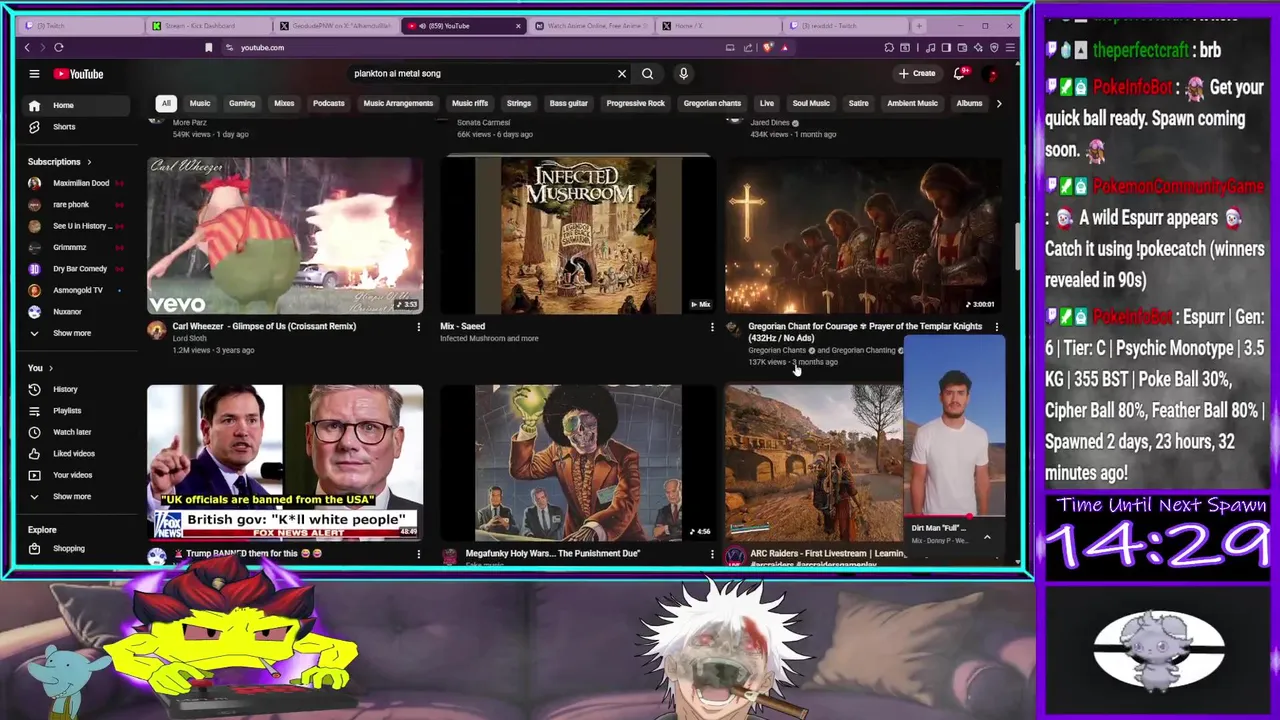
Task: Switch to the Stream - Kick Dashboard tab
Action: click(x=208, y=25)
